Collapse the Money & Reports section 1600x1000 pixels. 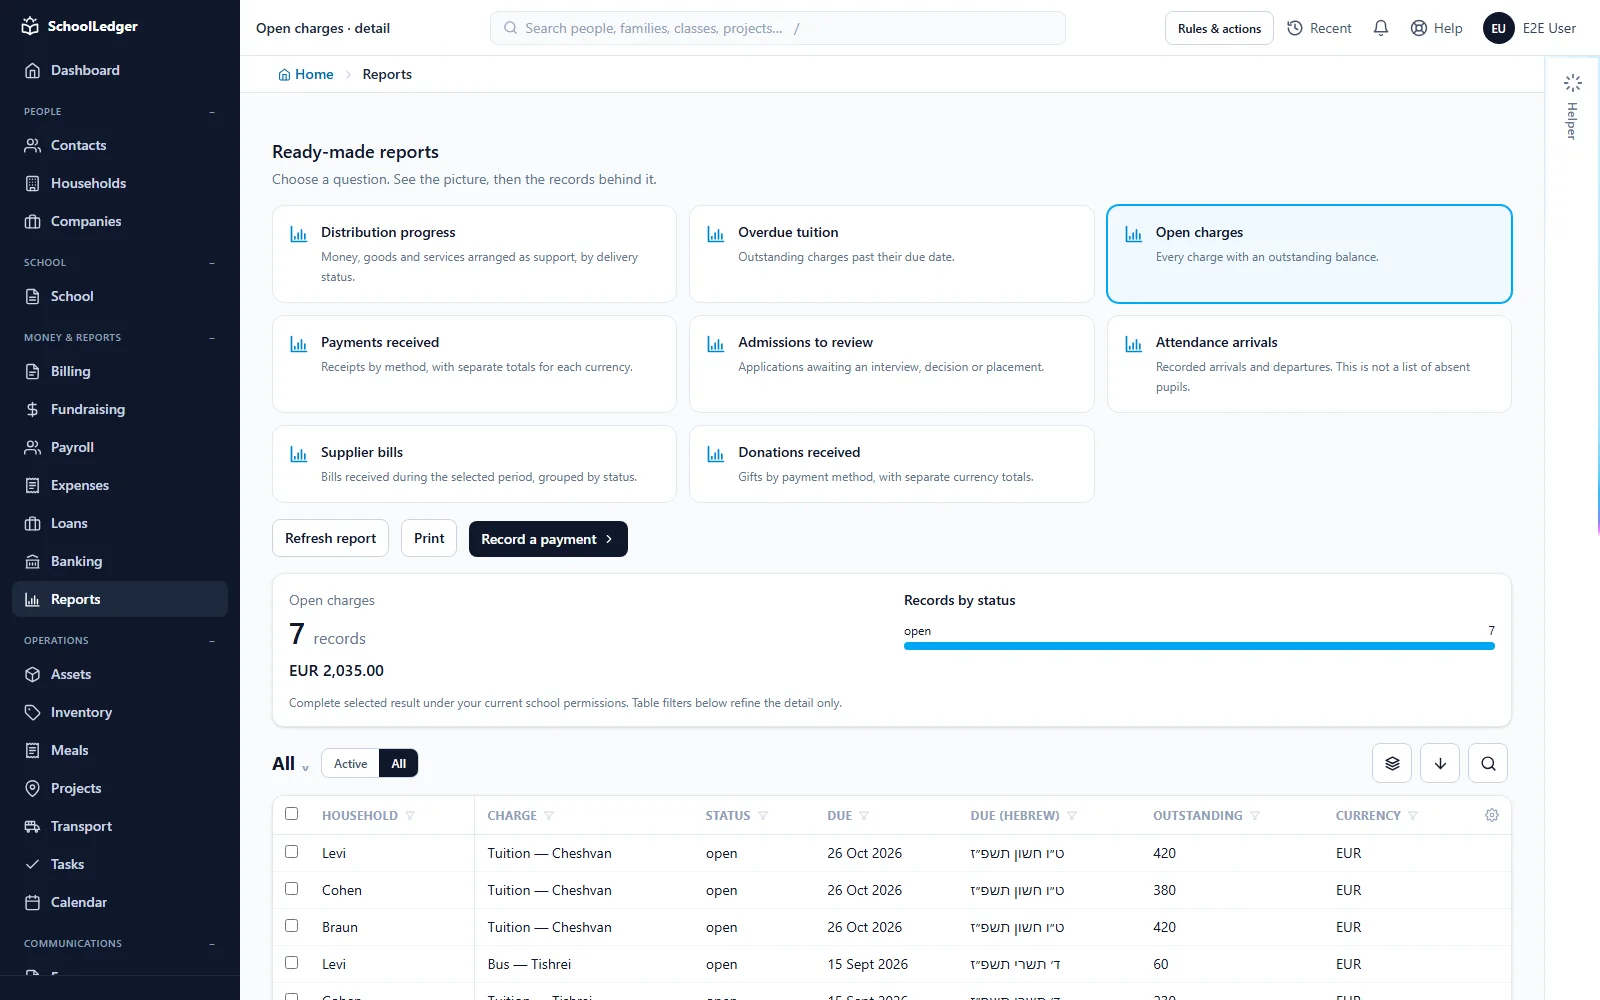pos(212,338)
